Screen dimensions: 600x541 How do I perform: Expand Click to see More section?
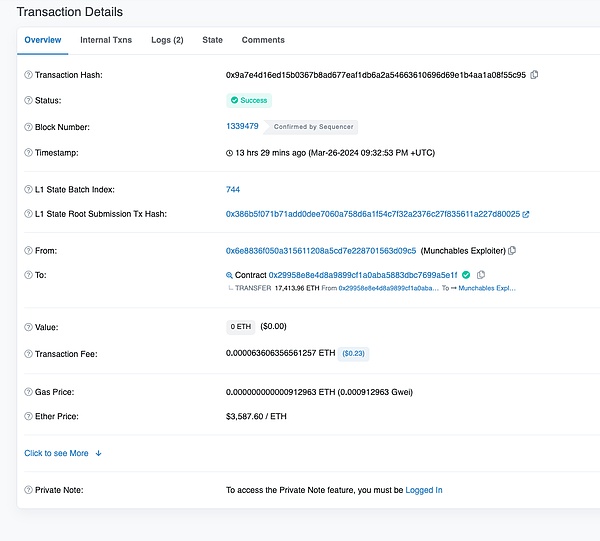63,453
